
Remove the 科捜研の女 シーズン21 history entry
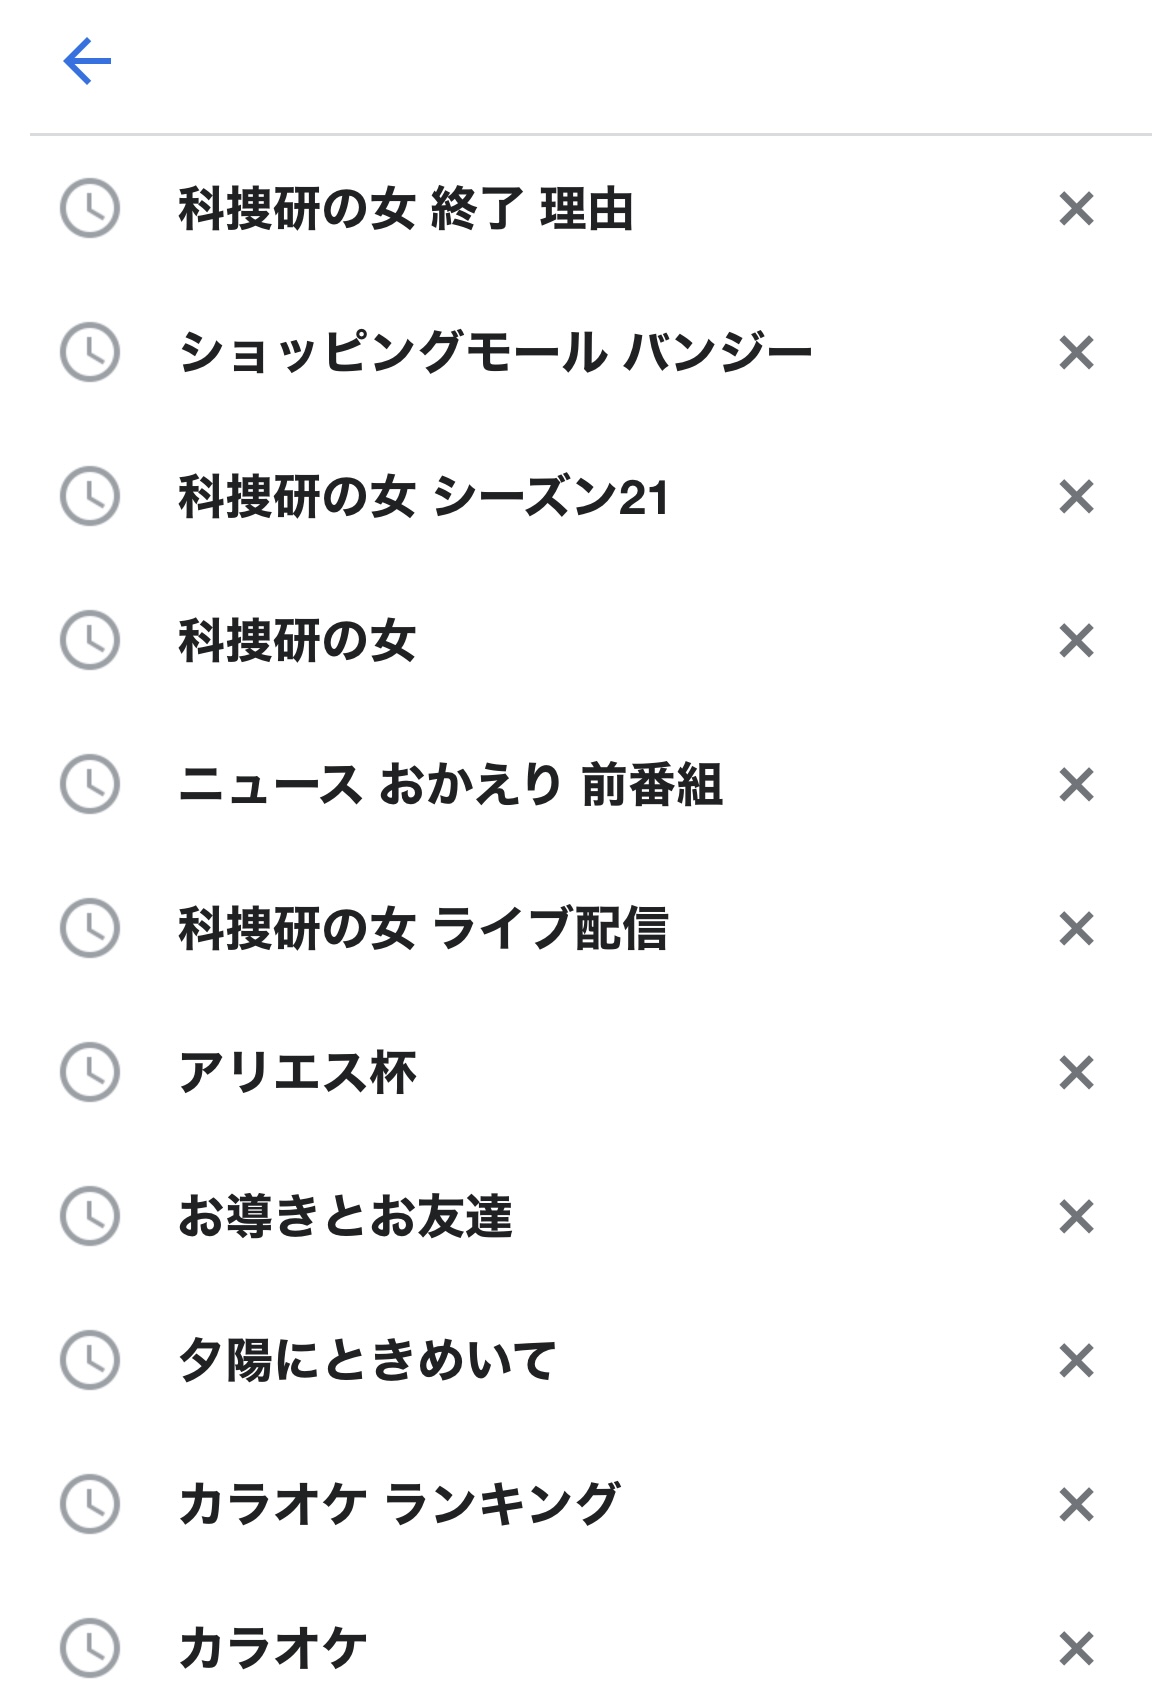[x=1076, y=497]
